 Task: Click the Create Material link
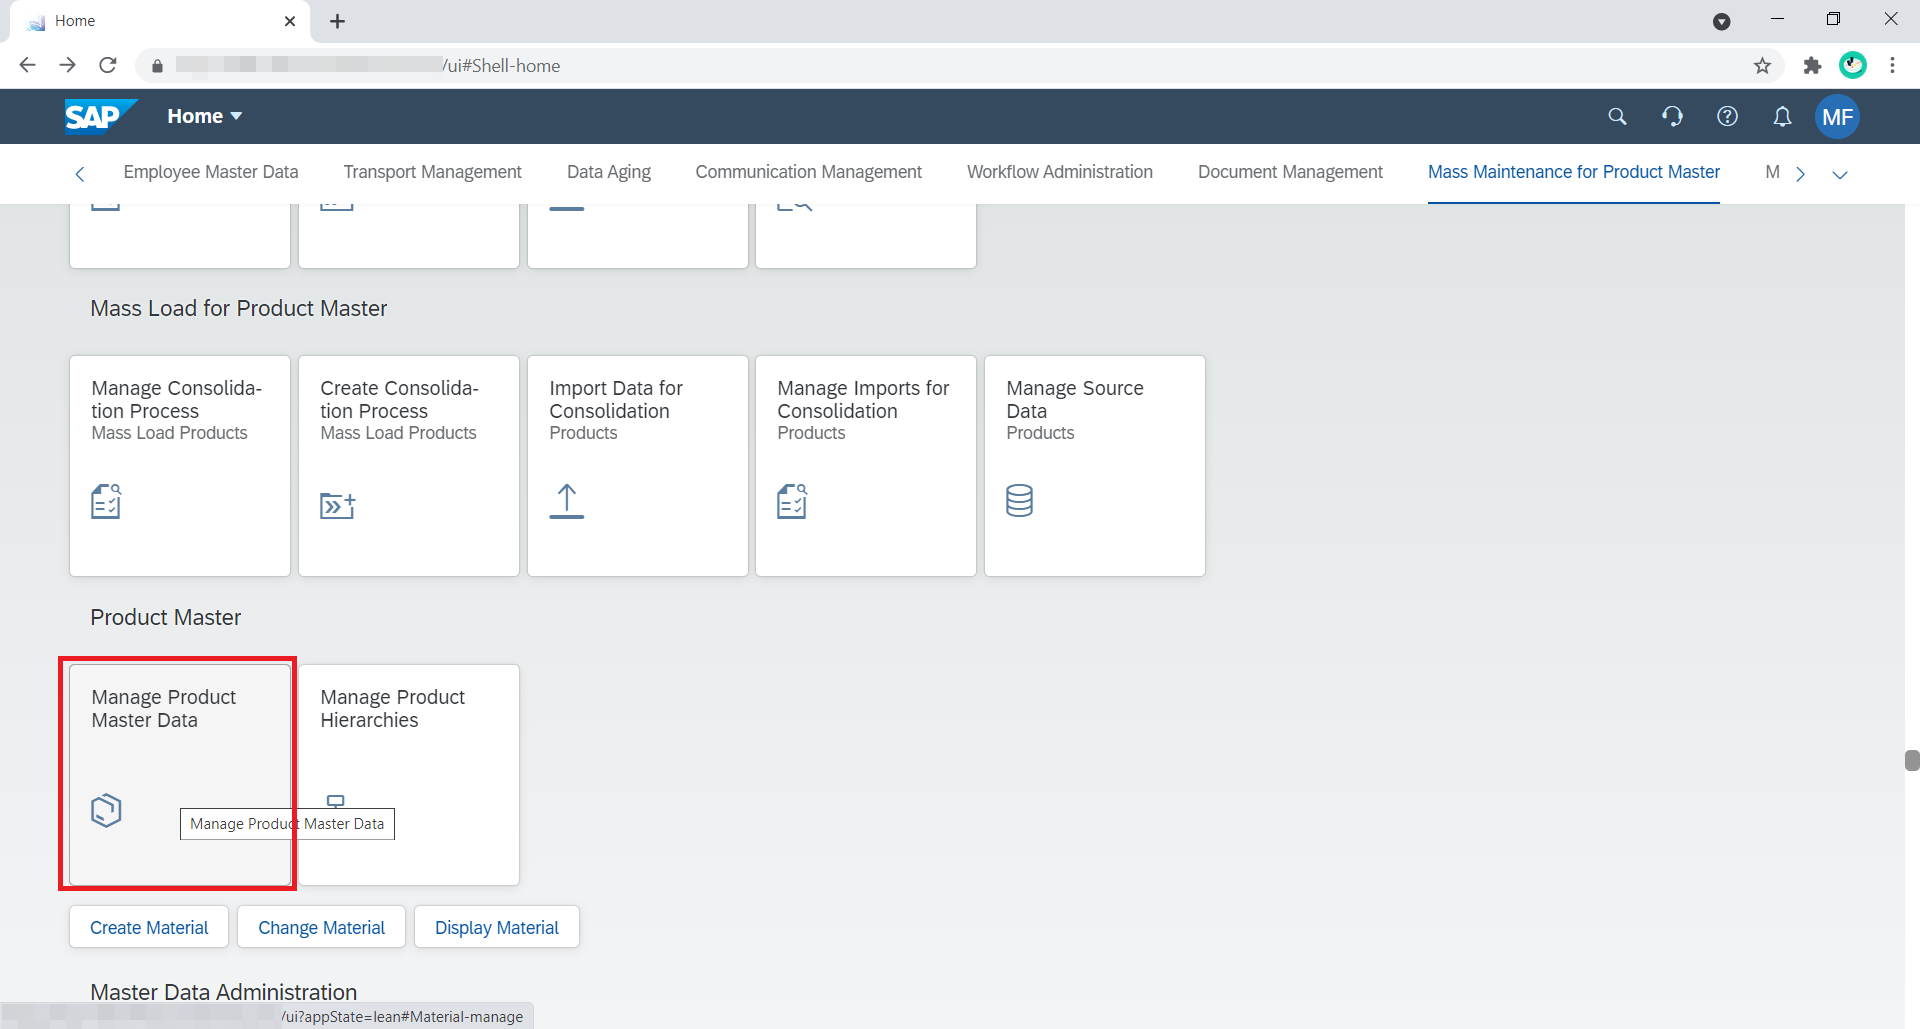[148, 927]
